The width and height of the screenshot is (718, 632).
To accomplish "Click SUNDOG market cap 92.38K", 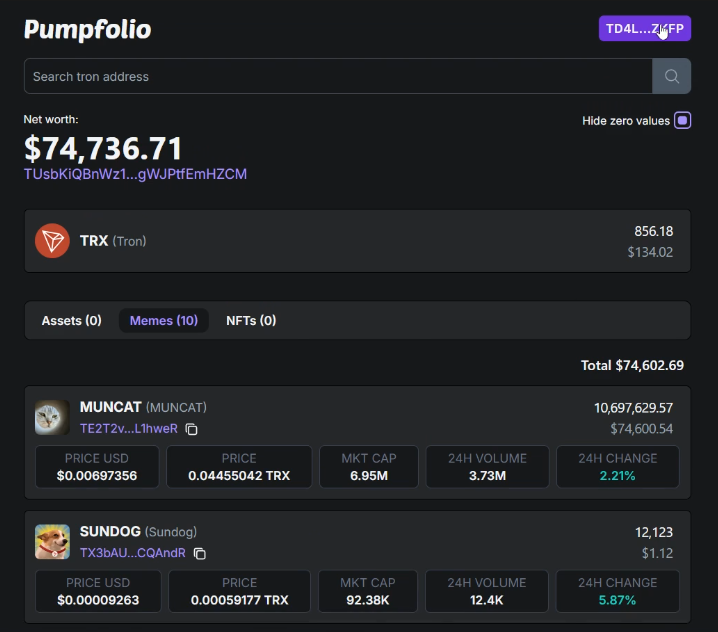I will [x=368, y=600].
